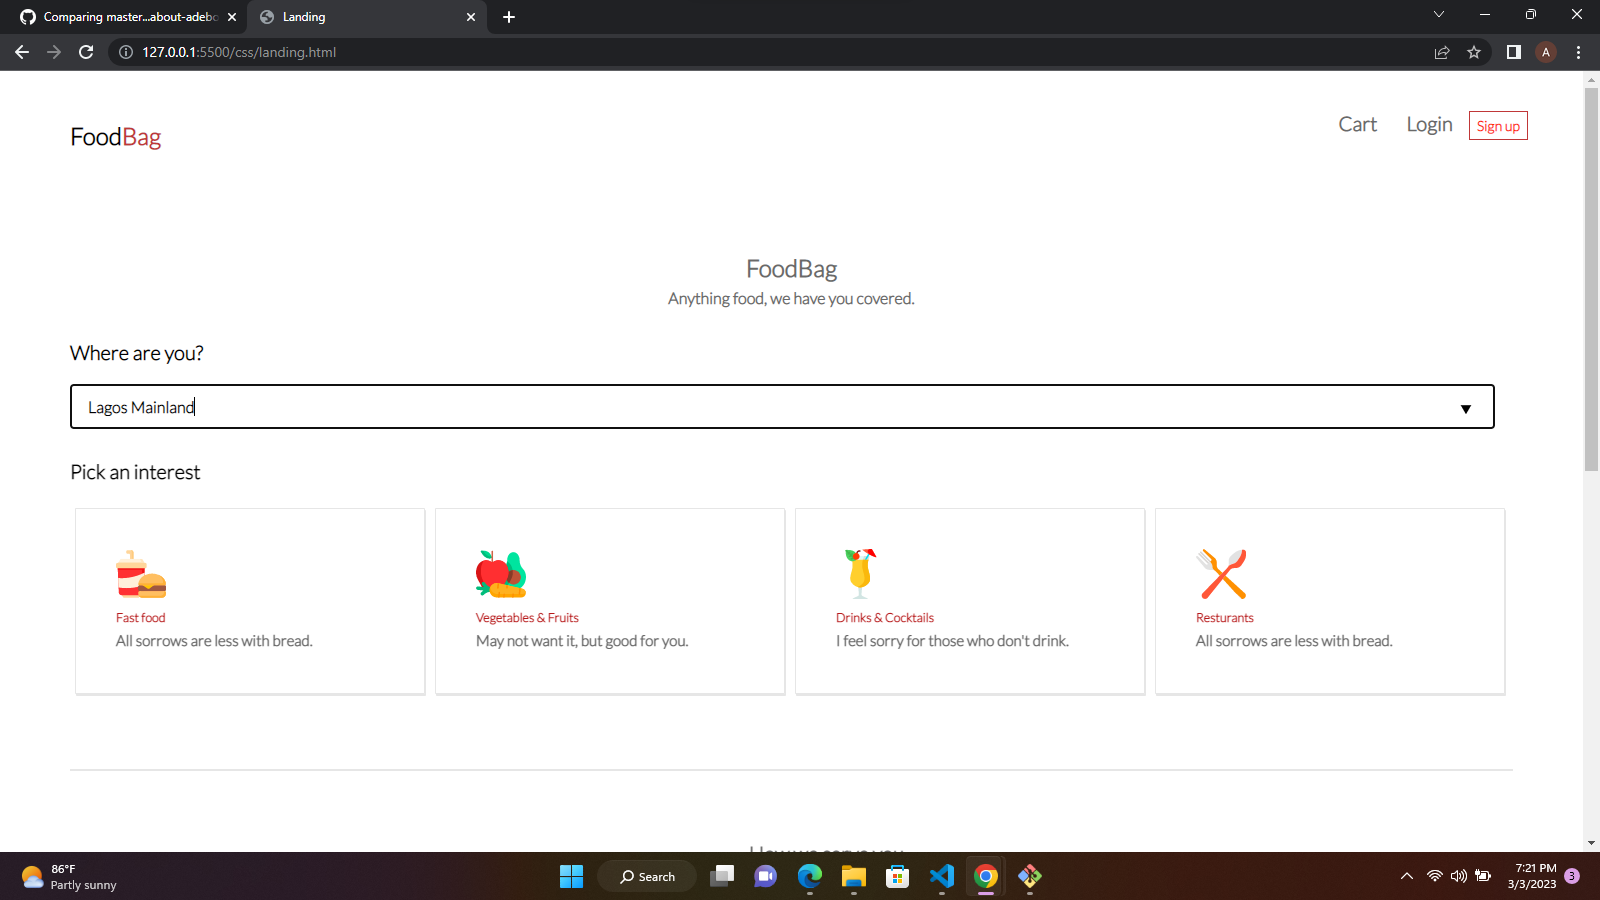Open Chrome's three-dot menu
Viewport: 1600px width, 900px height.
point(1578,52)
